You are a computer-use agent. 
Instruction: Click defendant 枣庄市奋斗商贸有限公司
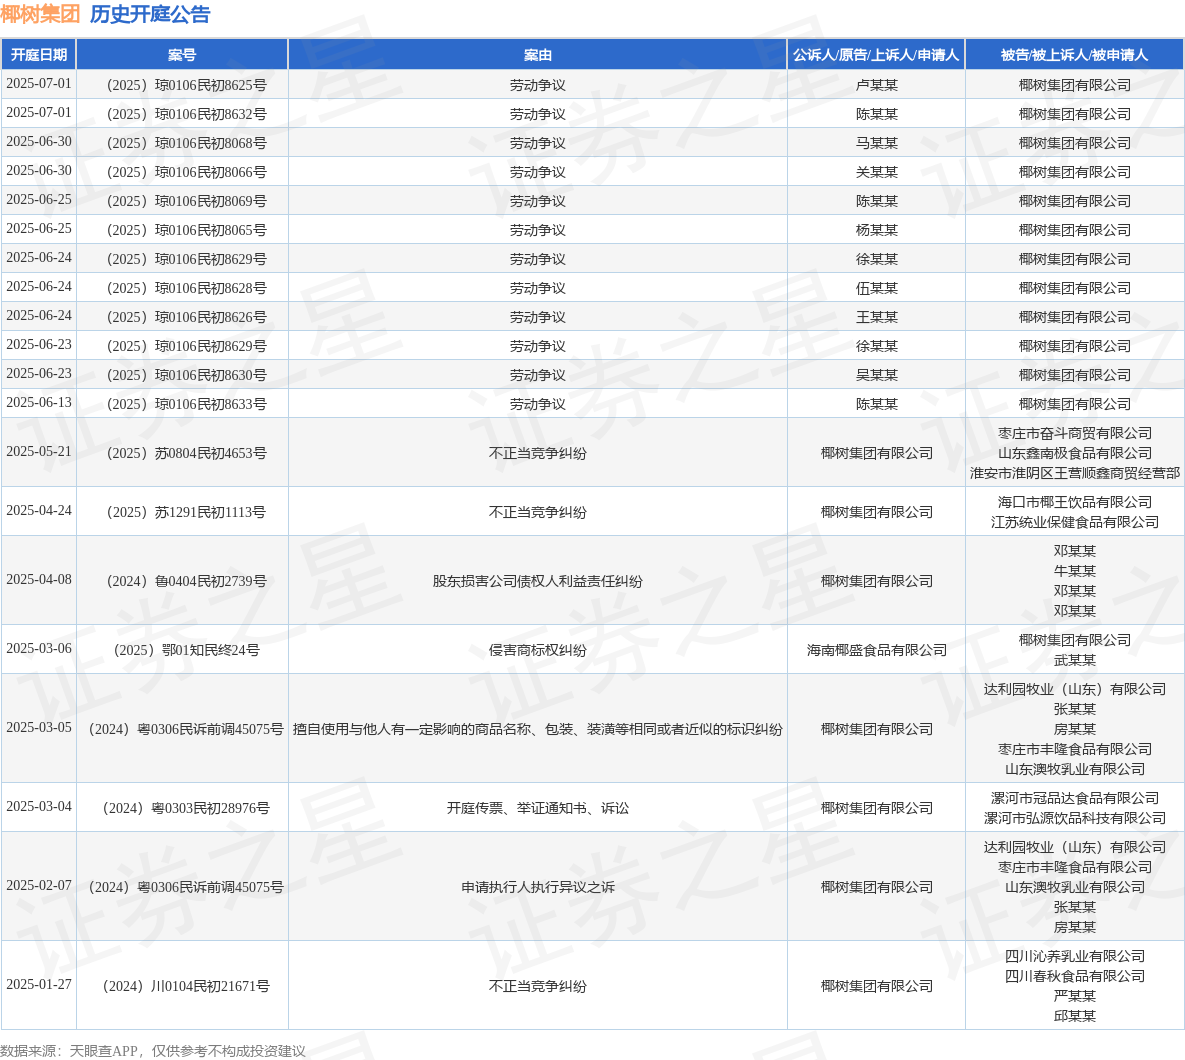pos(1074,433)
